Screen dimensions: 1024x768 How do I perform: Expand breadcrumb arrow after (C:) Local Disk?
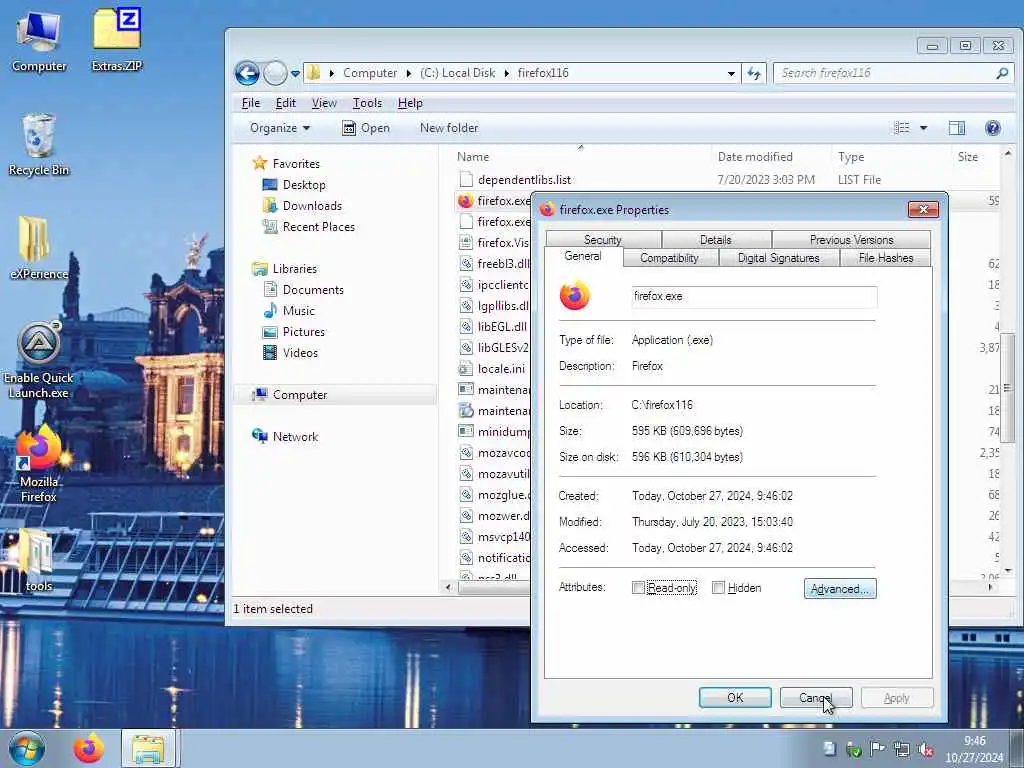(506, 73)
